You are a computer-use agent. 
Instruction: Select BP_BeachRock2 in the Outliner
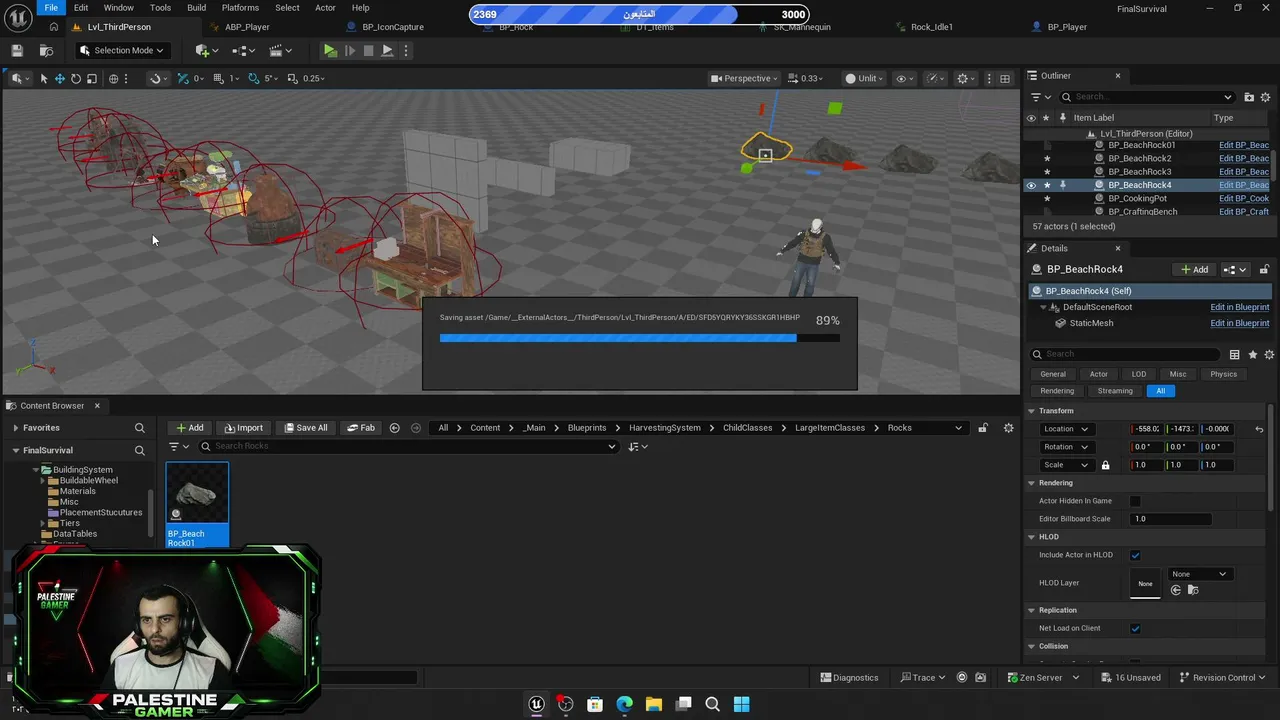[1139, 158]
